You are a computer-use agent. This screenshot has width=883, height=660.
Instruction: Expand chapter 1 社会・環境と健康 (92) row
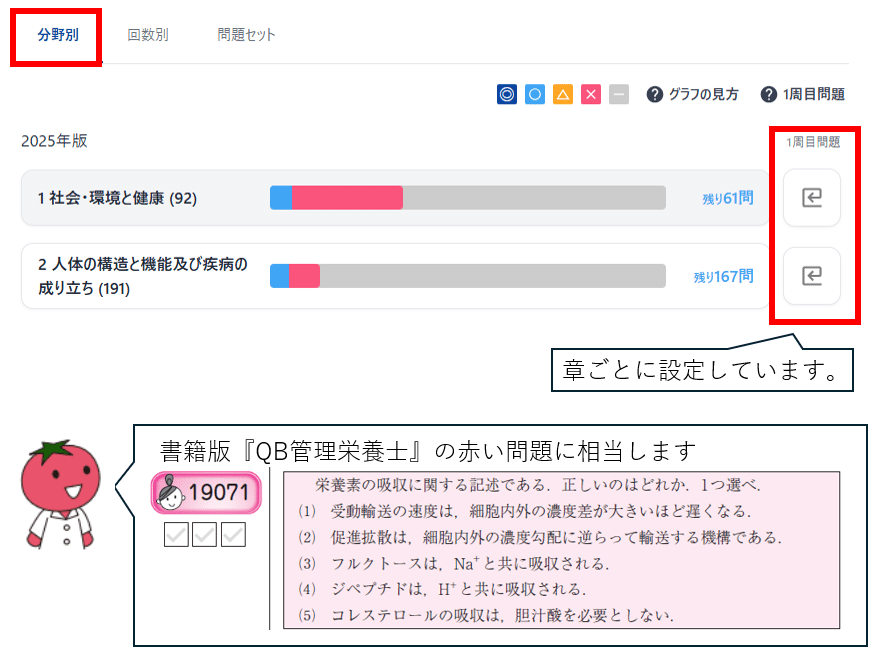point(118,198)
